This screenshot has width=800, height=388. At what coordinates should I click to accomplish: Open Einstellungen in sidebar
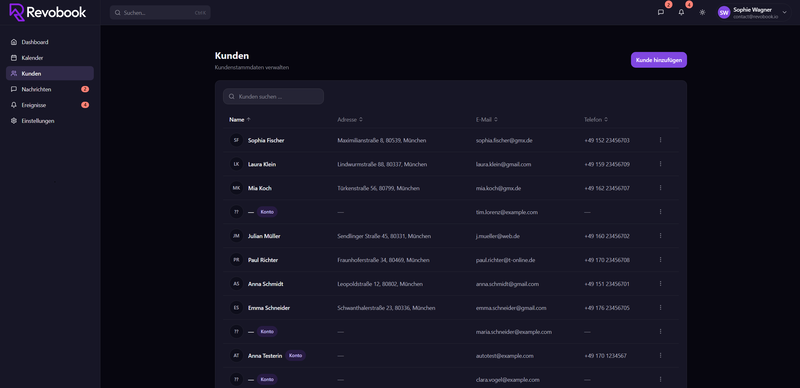pos(50,121)
